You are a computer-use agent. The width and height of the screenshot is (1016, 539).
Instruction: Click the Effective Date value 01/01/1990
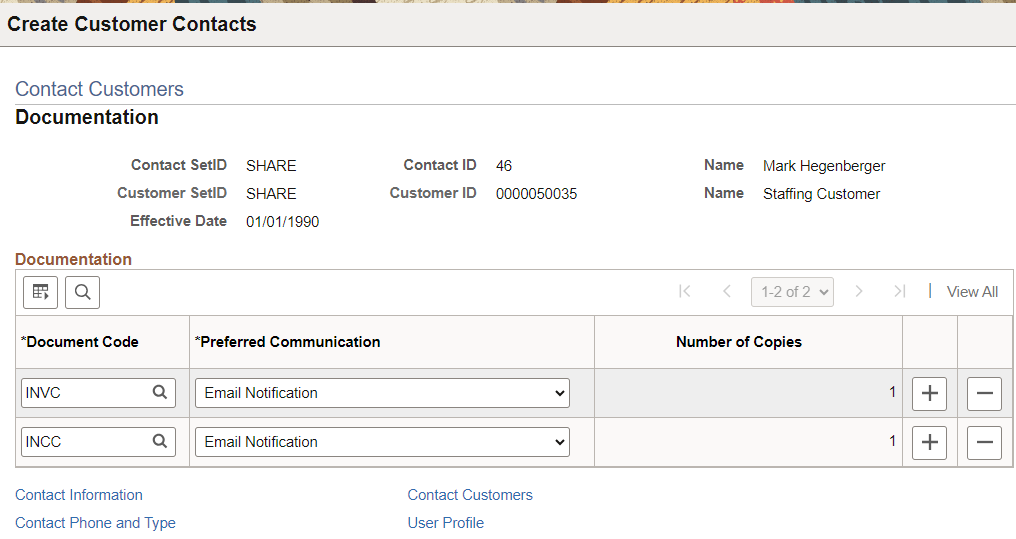coord(283,222)
